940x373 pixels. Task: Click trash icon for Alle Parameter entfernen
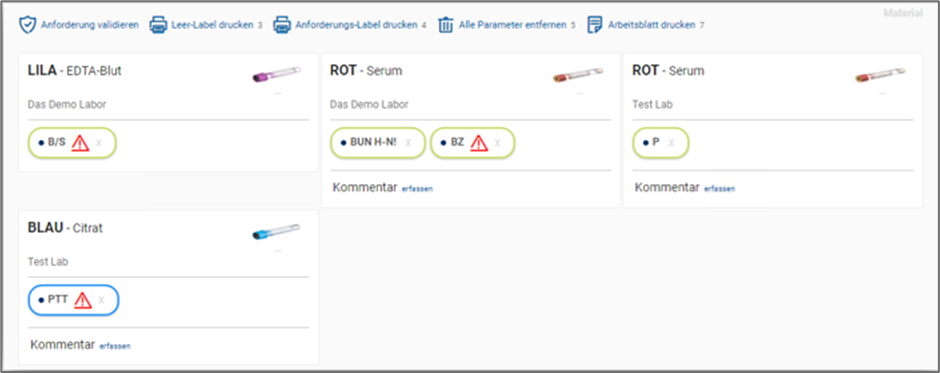coord(445,25)
